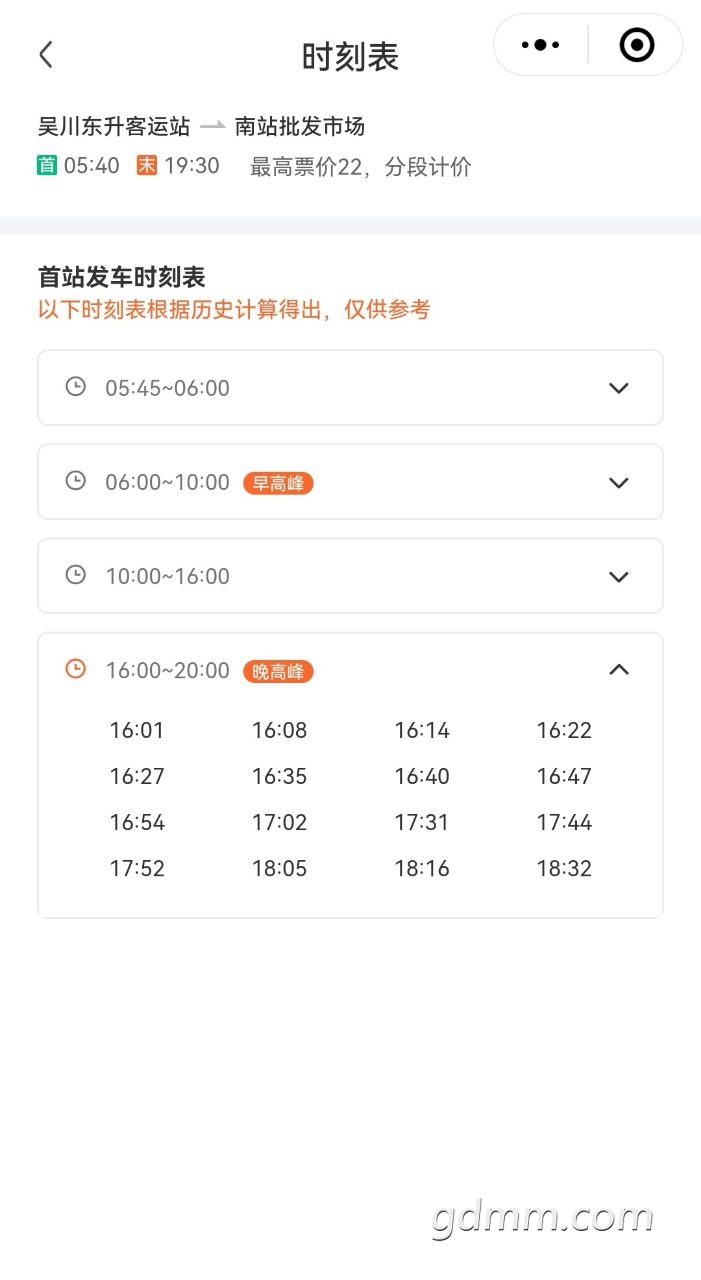Click the orange last-bus 末 badge icon

click(x=147, y=166)
